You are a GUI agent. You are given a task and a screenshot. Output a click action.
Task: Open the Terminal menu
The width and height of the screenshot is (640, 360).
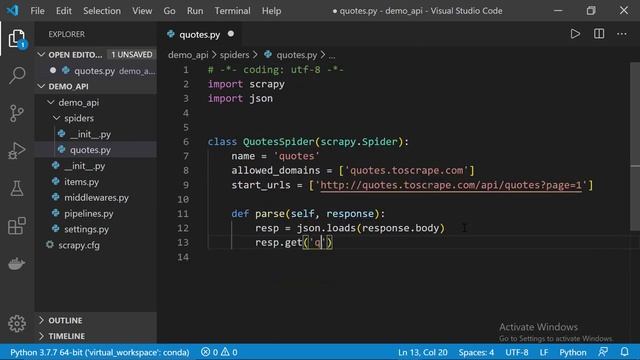pyautogui.click(x=233, y=11)
